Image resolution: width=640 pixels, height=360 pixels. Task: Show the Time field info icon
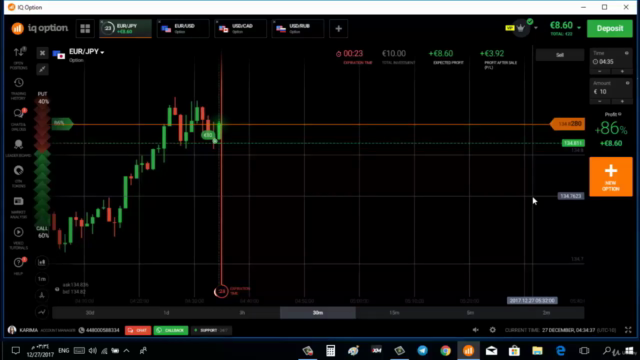[627, 53]
